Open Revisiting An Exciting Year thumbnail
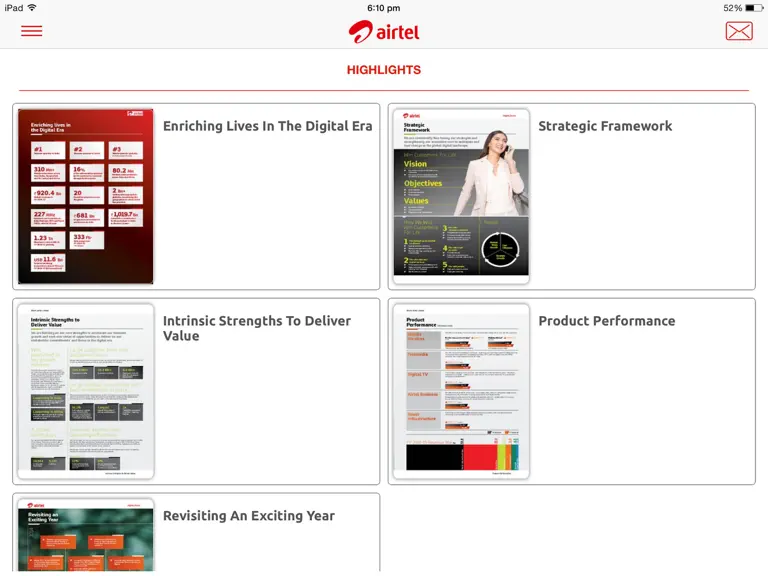 [x=86, y=535]
